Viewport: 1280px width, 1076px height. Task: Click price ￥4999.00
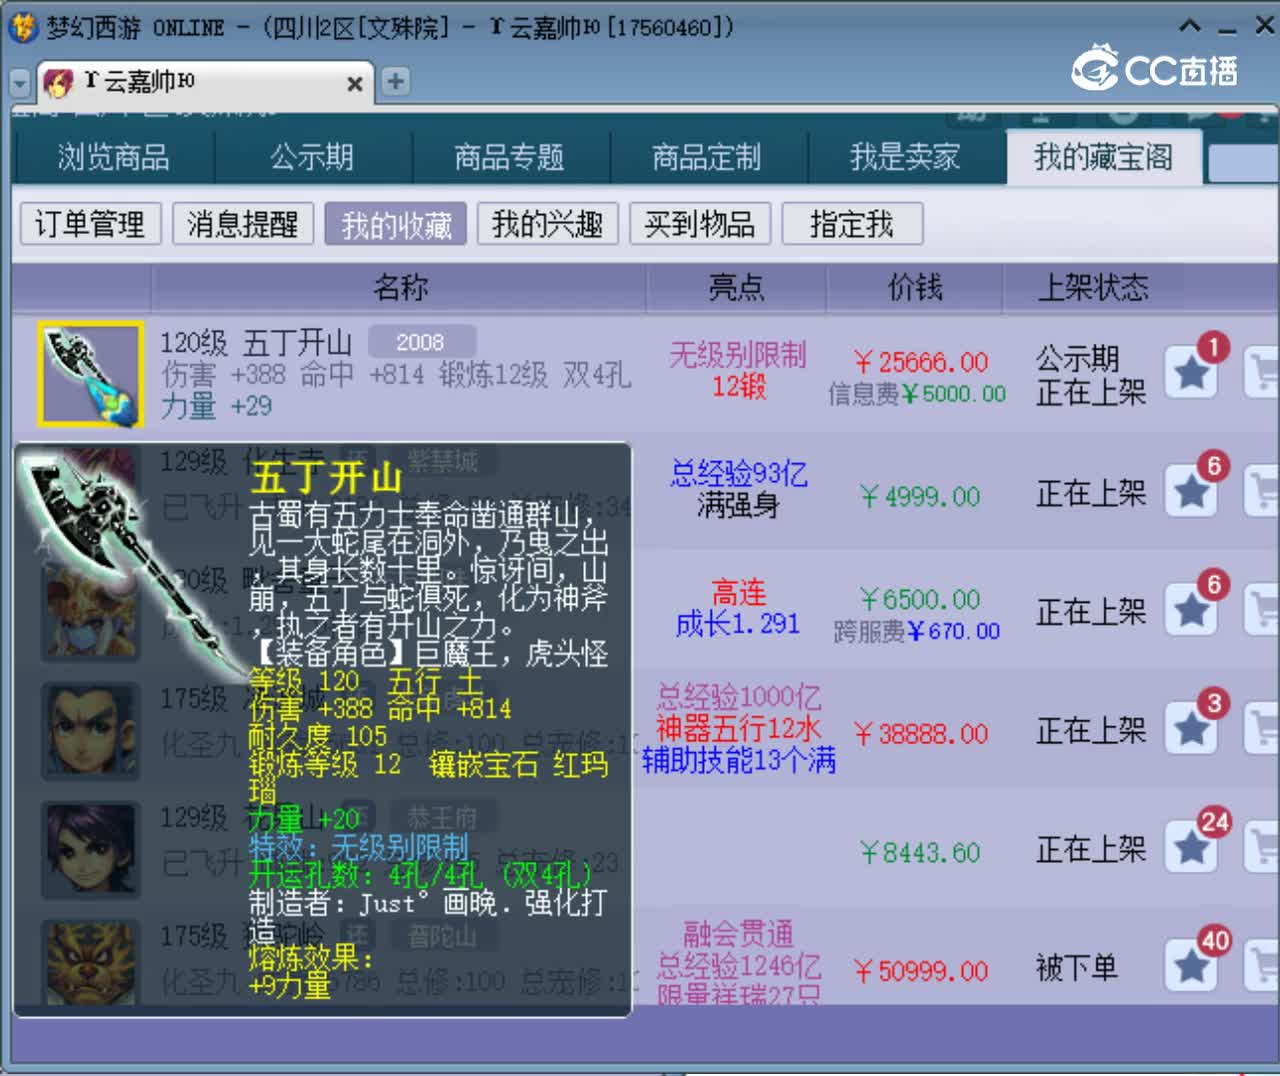(921, 496)
